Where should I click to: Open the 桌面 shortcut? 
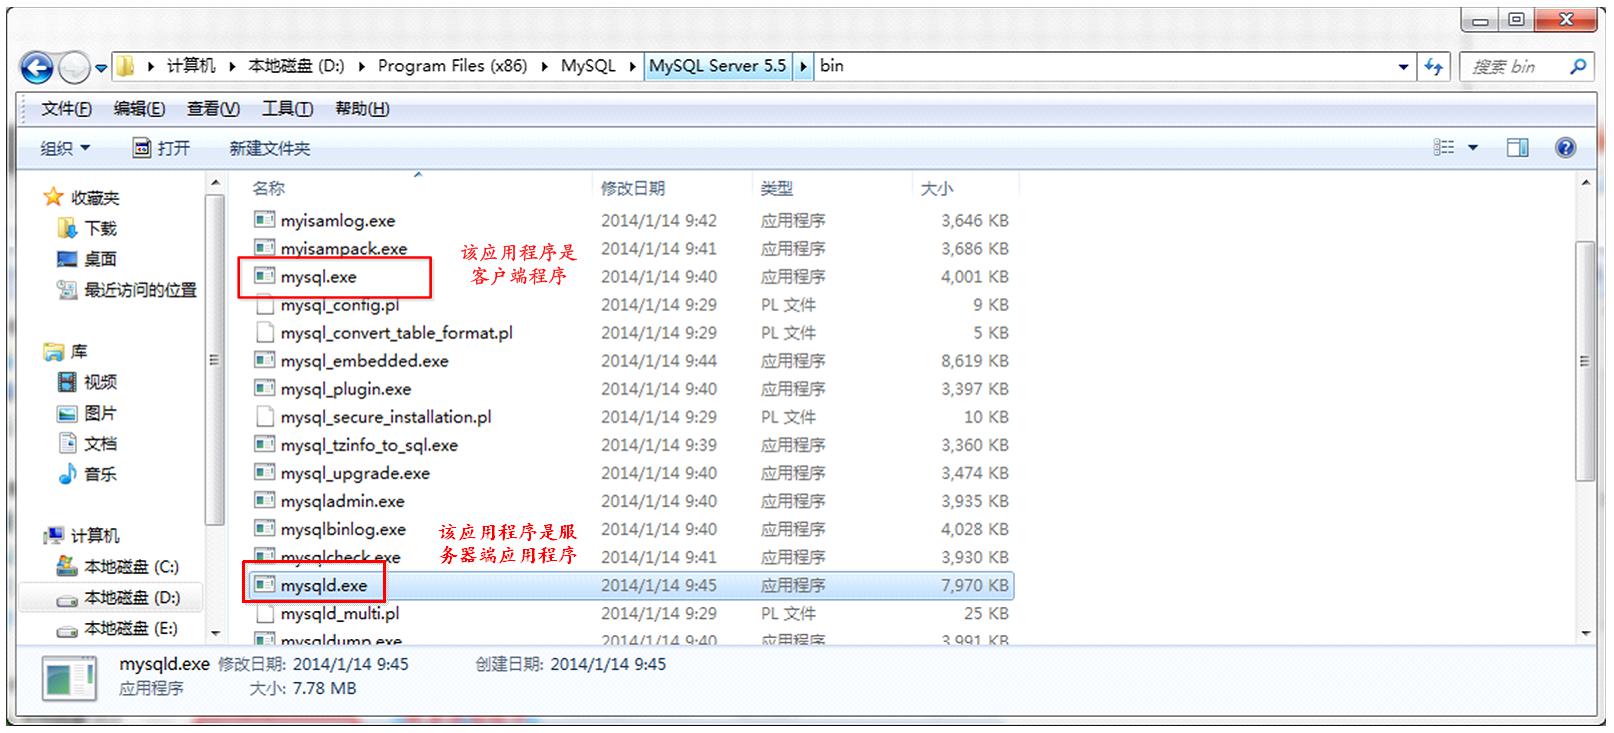click(x=100, y=259)
